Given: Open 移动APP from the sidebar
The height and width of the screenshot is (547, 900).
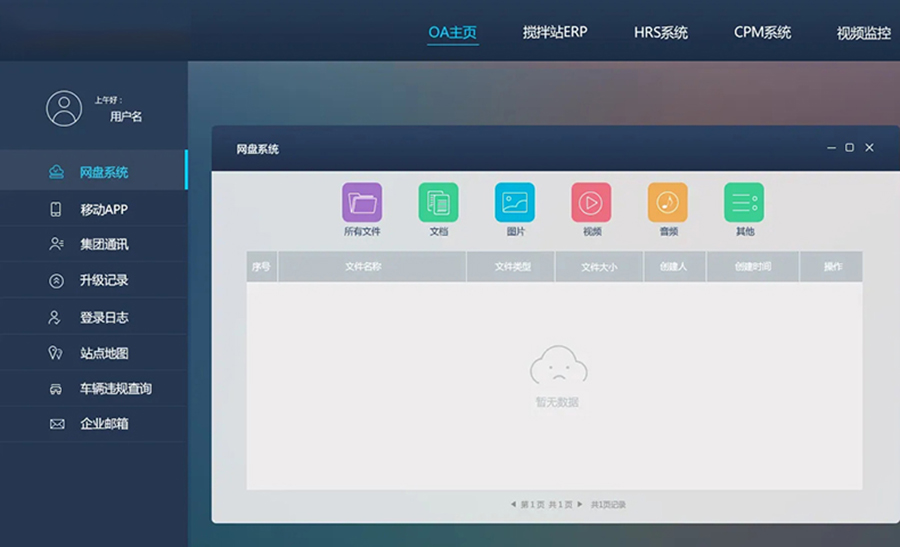Looking at the screenshot, I should [x=103, y=209].
